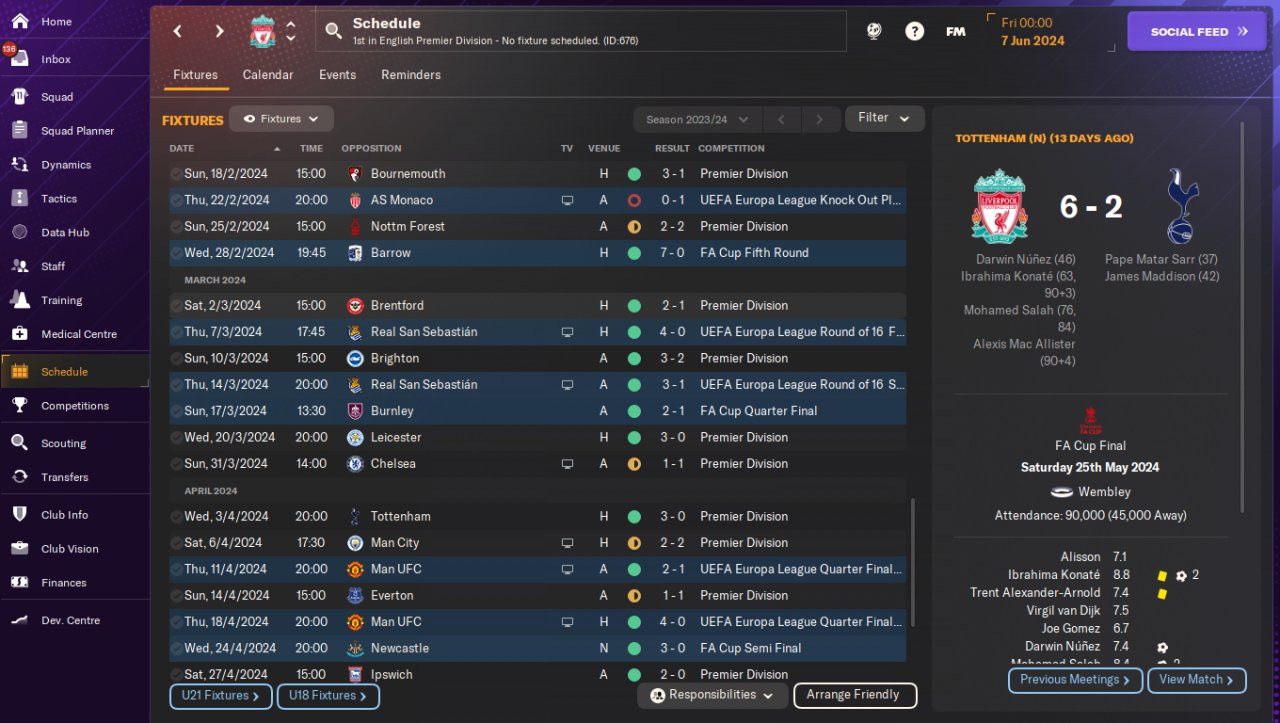
Task: Switch to the Calendar tab
Action: click(268, 75)
